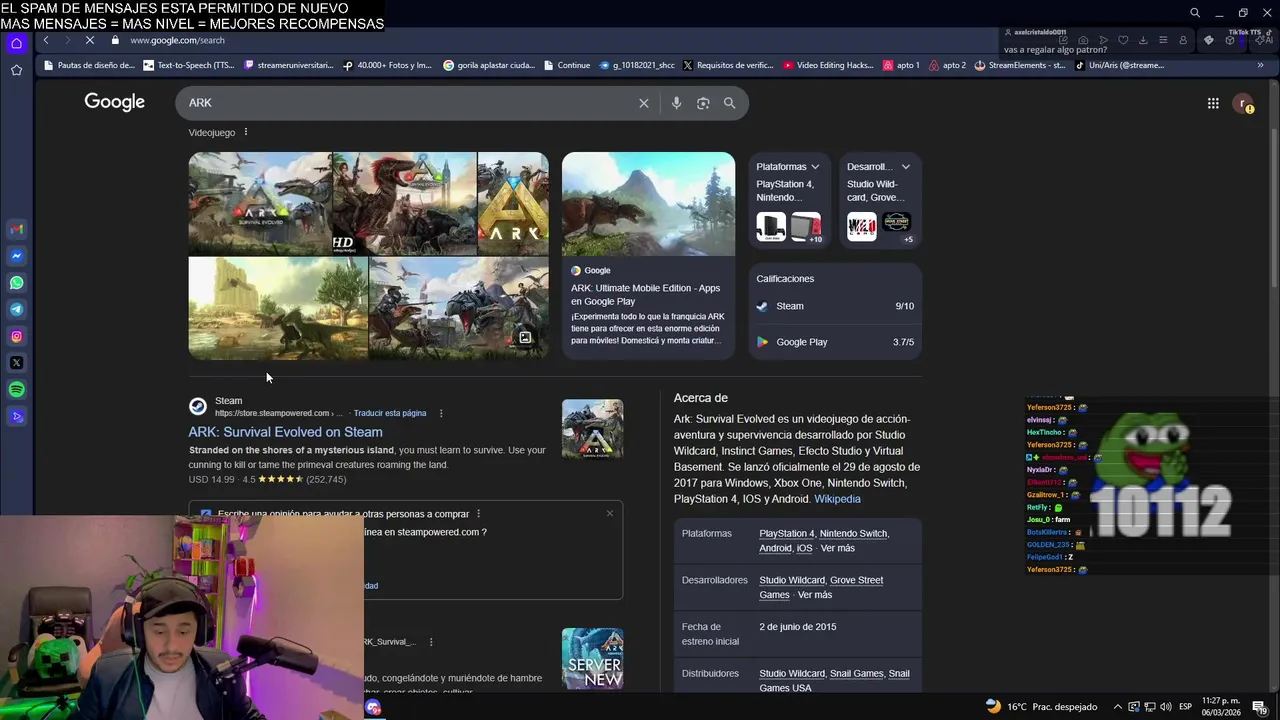Open X (Twitter) from the browser sidebar
The image size is (1280, 720).
pos(16,363)
